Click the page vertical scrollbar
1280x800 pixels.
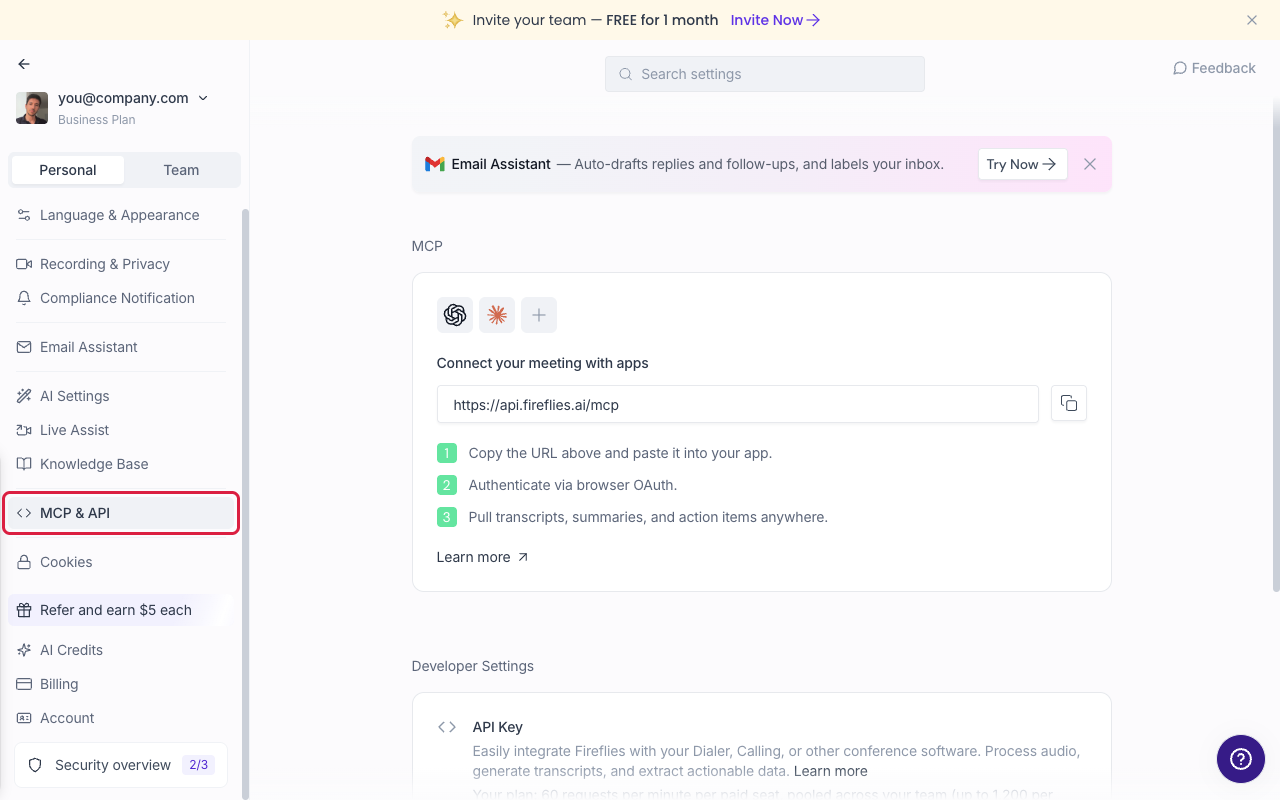pos(1275,345)
